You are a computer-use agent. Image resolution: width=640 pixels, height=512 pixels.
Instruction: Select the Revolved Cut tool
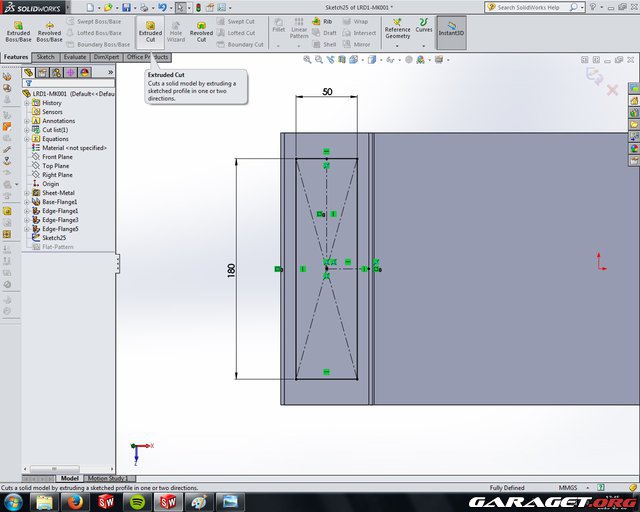[x=202, y=30]
